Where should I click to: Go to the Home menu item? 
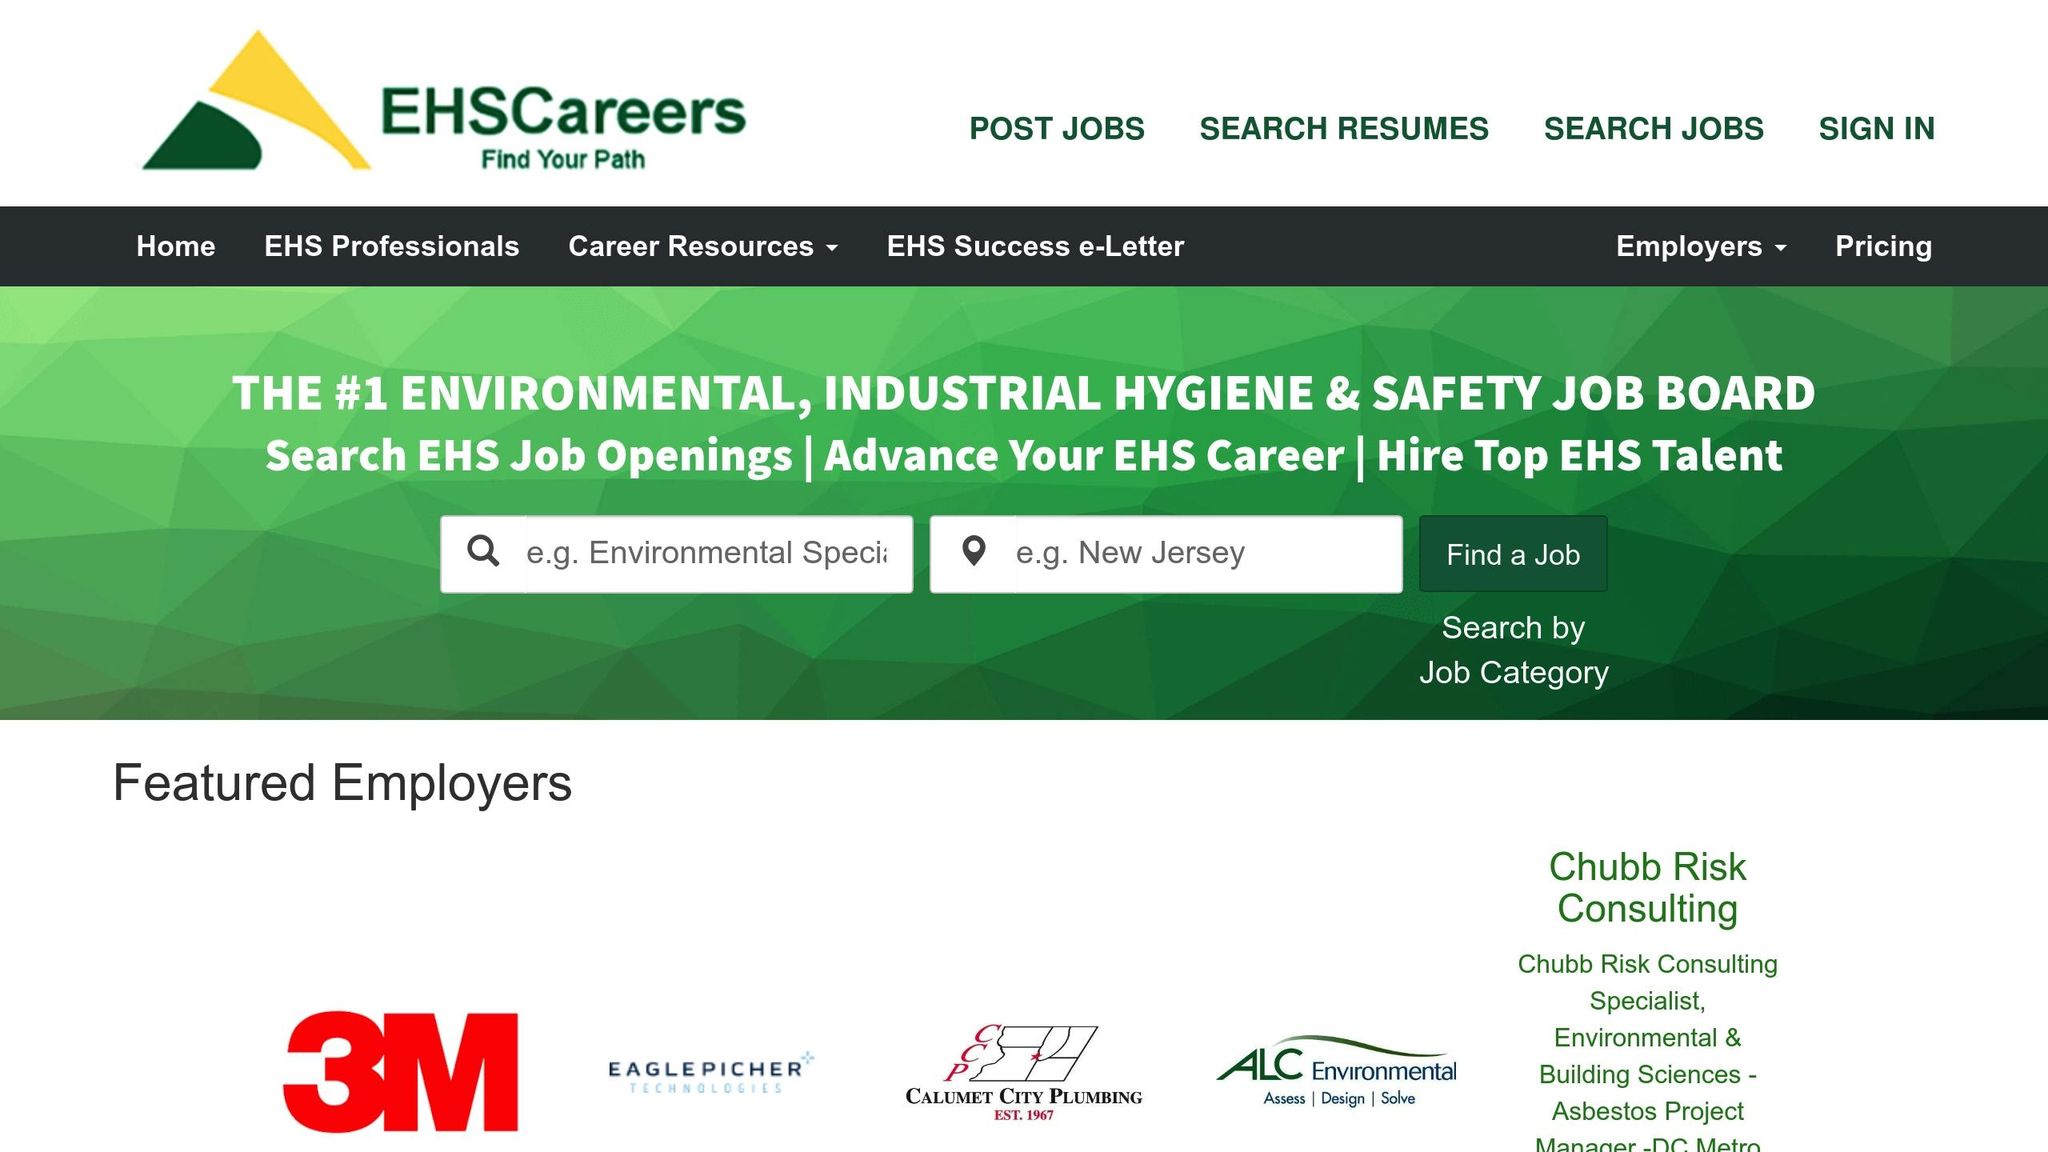pyautogui.click(x=176, y=247)
